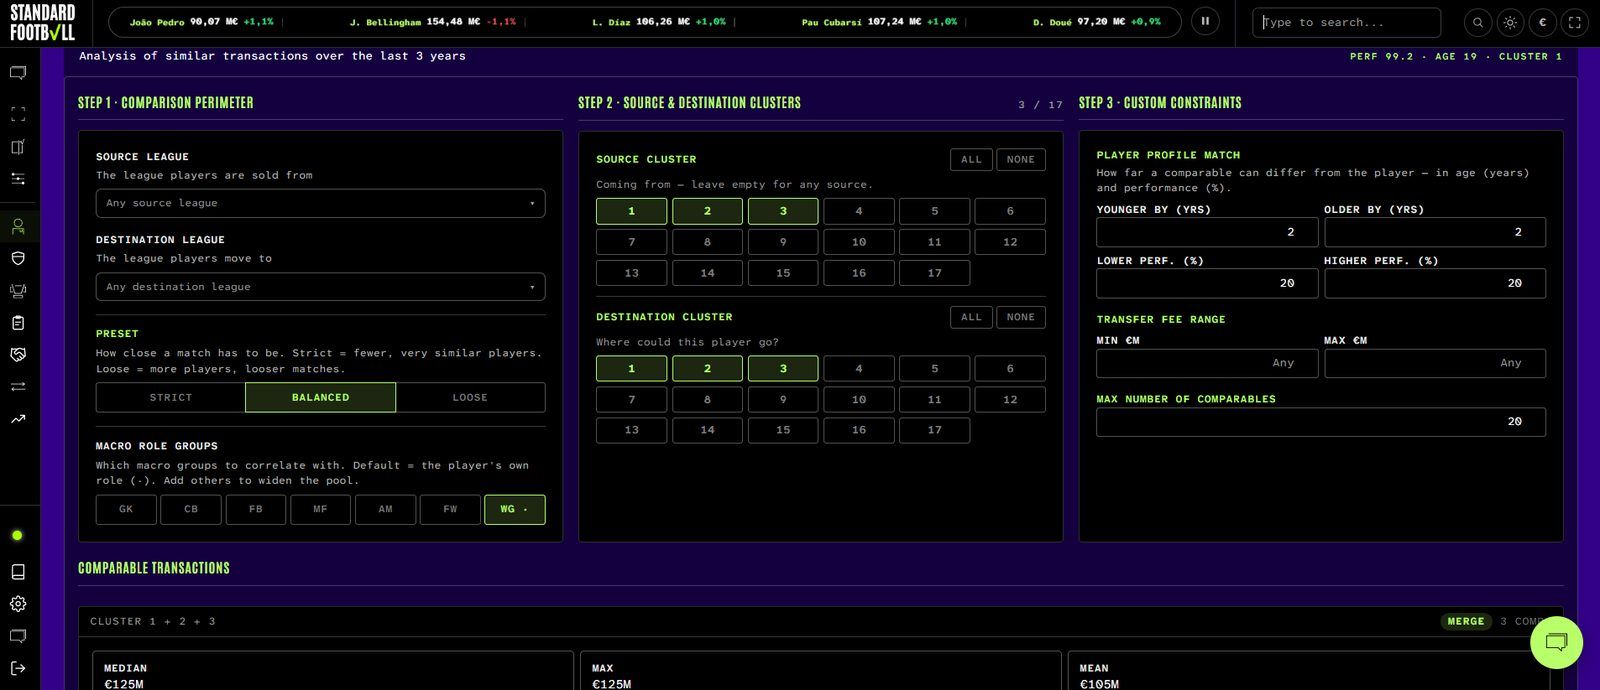1600x690 pixels.
Task: Click the logout icon in sidebar
Action: pos(18,668)
